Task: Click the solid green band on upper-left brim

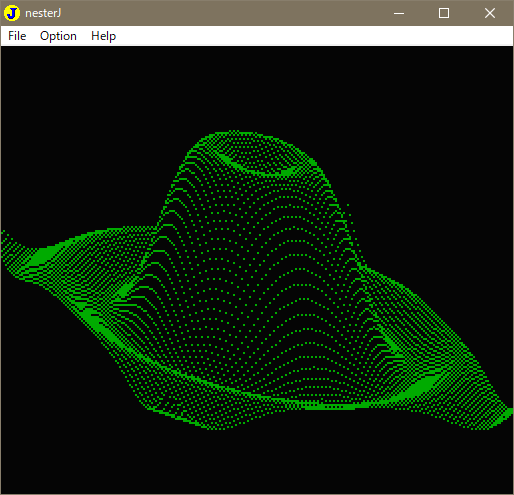Action: [x=42, y=256]
